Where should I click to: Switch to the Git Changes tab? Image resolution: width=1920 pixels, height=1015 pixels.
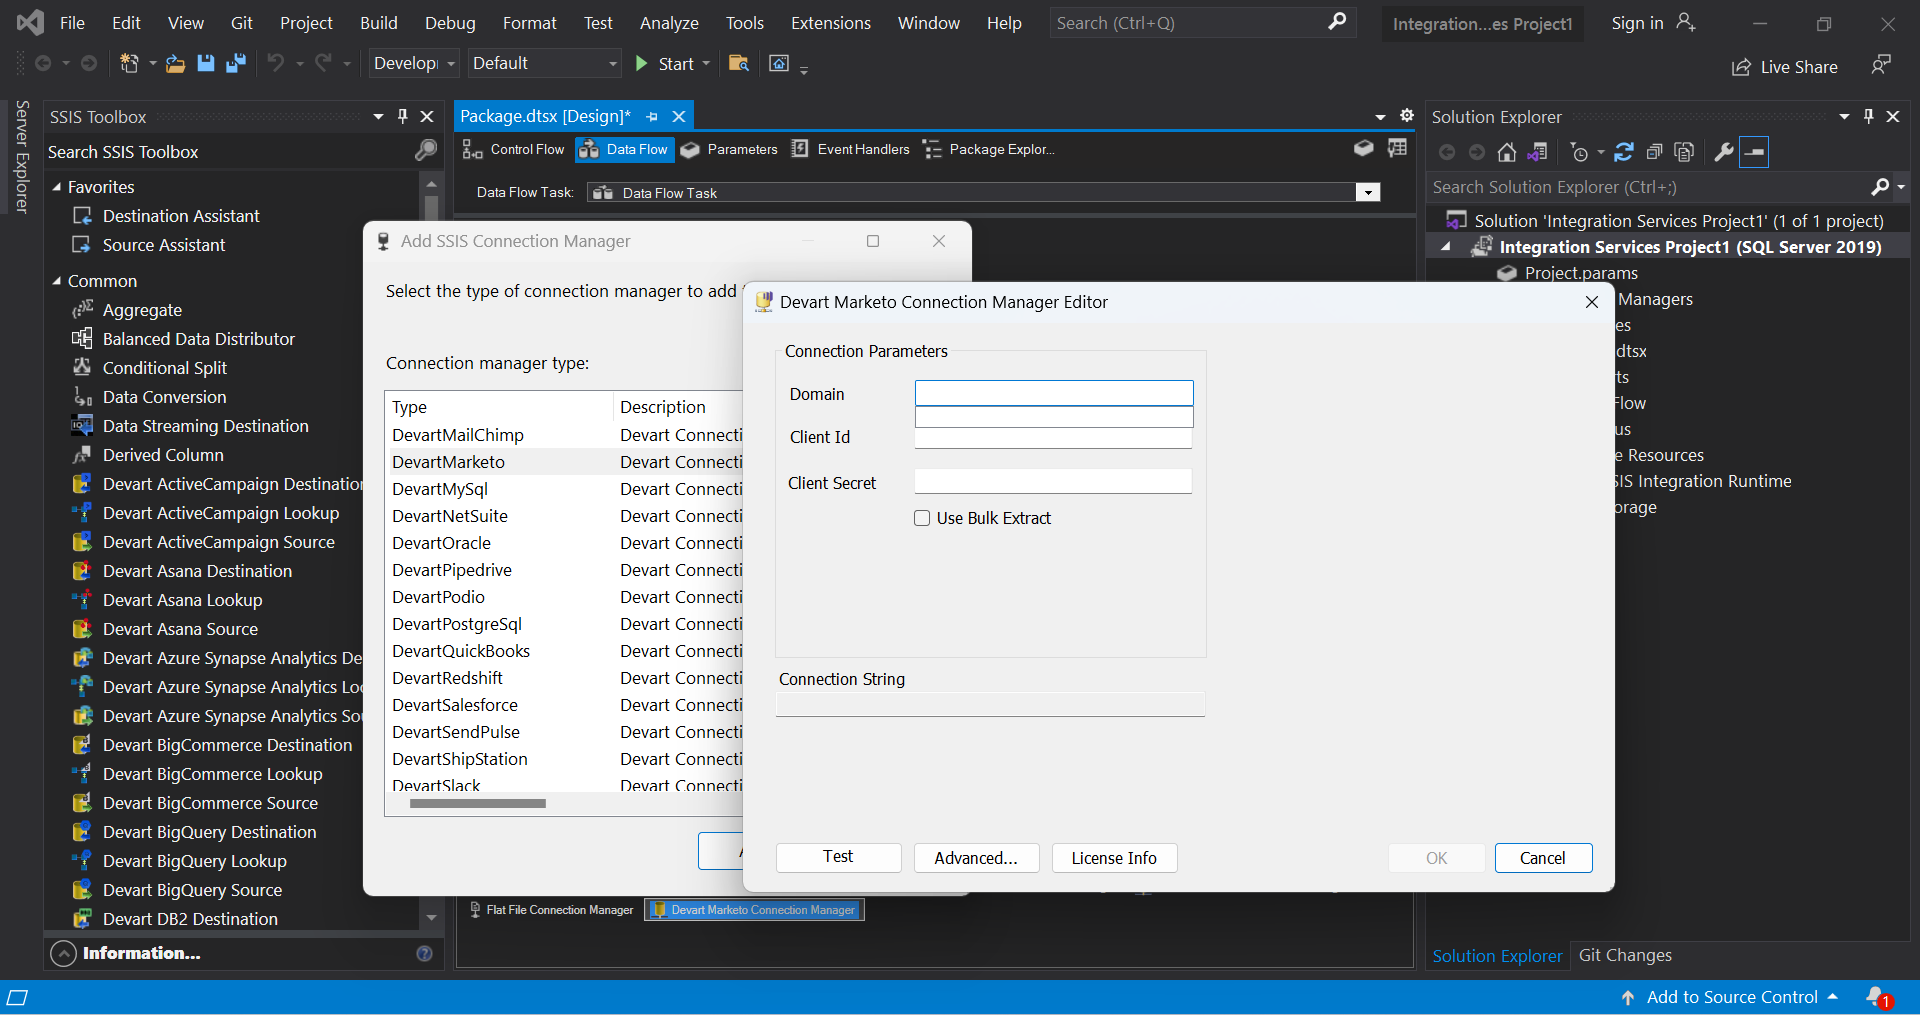tap(1625, 955)
